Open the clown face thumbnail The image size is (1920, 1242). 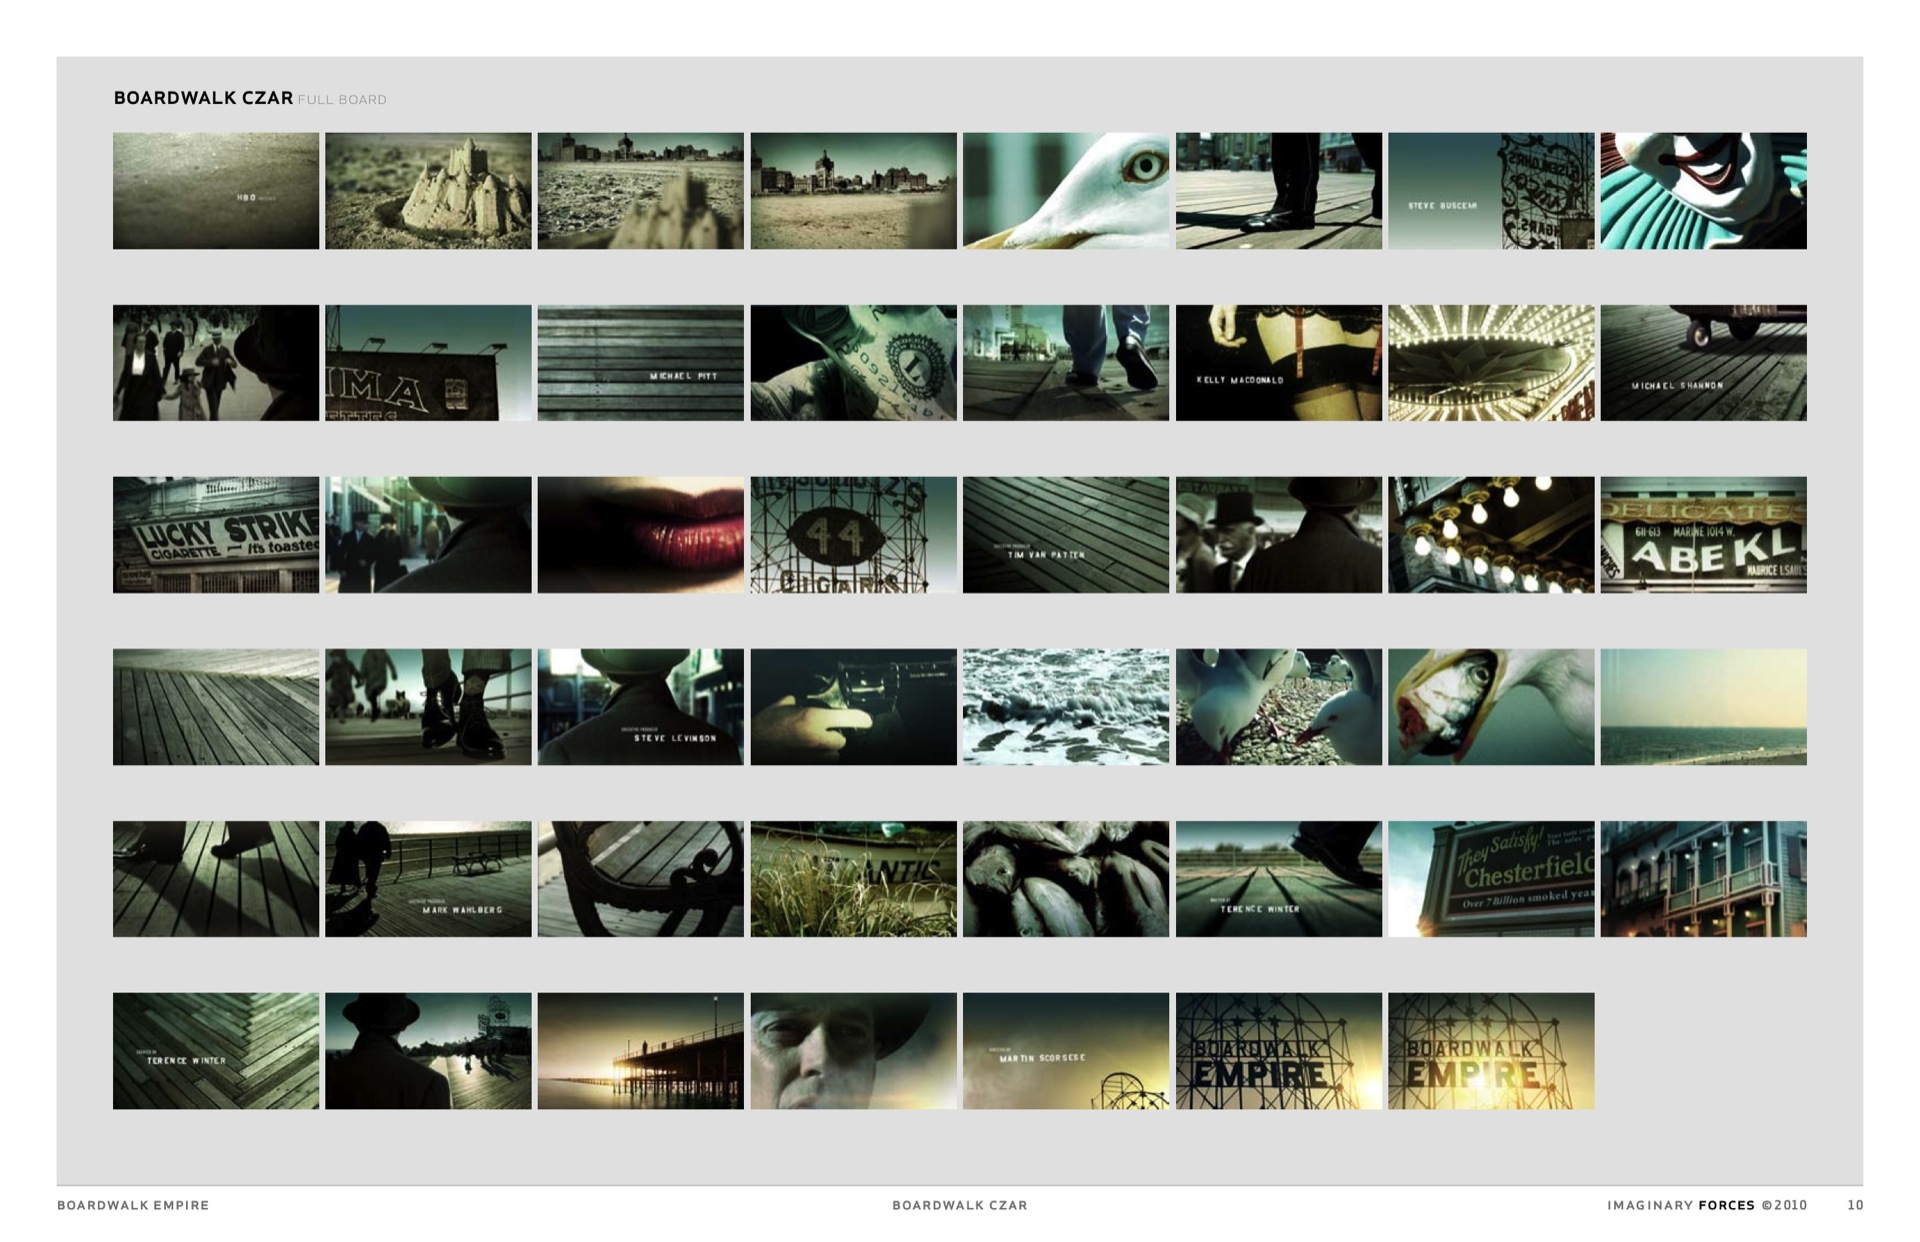[1703, 190]
